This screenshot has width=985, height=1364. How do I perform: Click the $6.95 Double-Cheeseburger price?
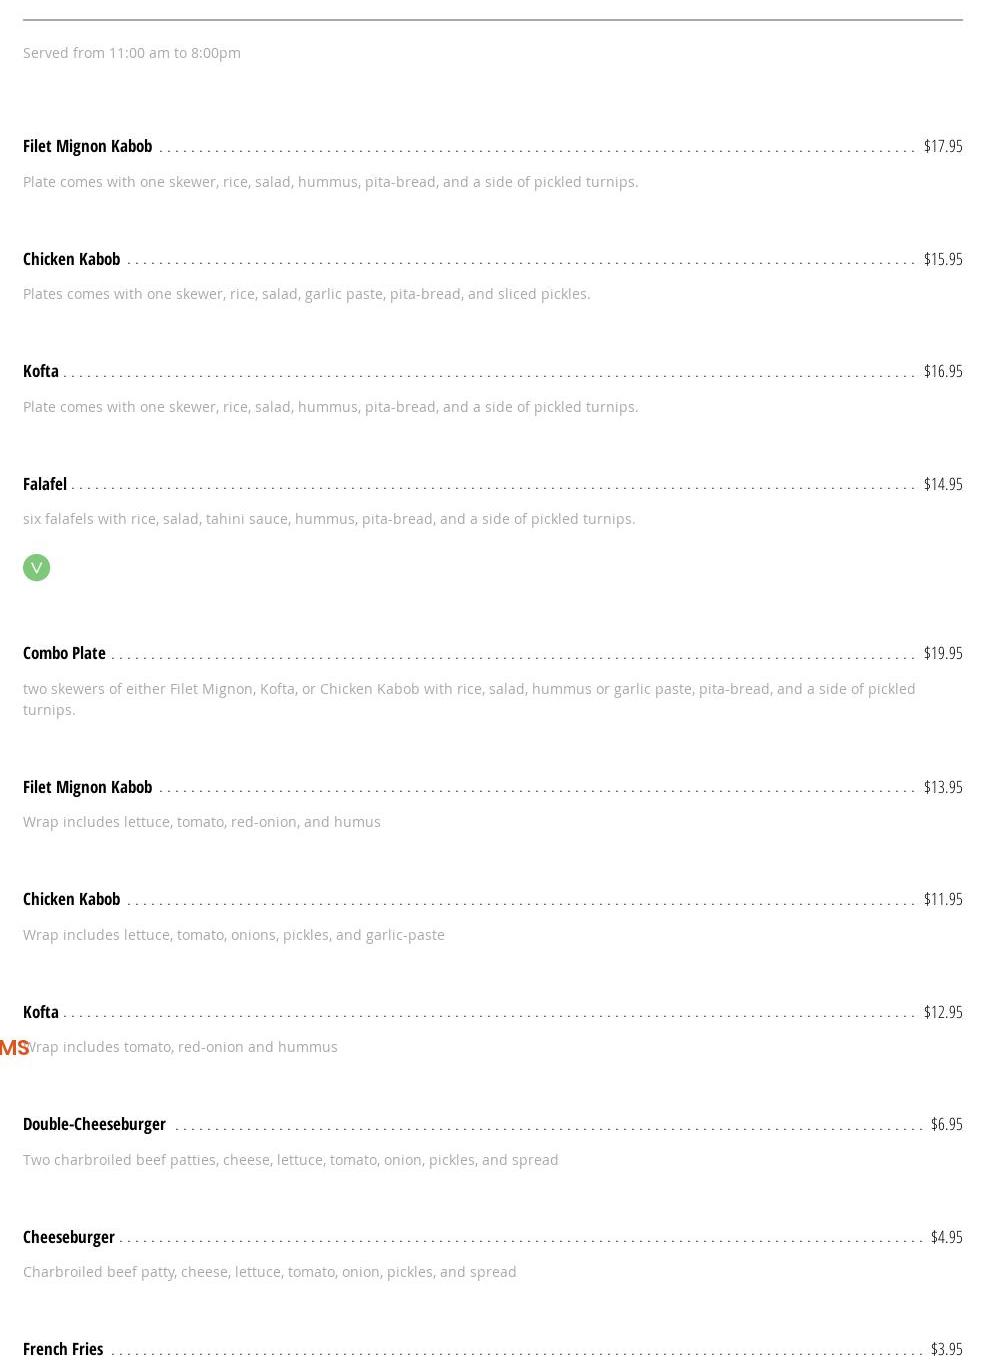click(x=946, y=1124)
